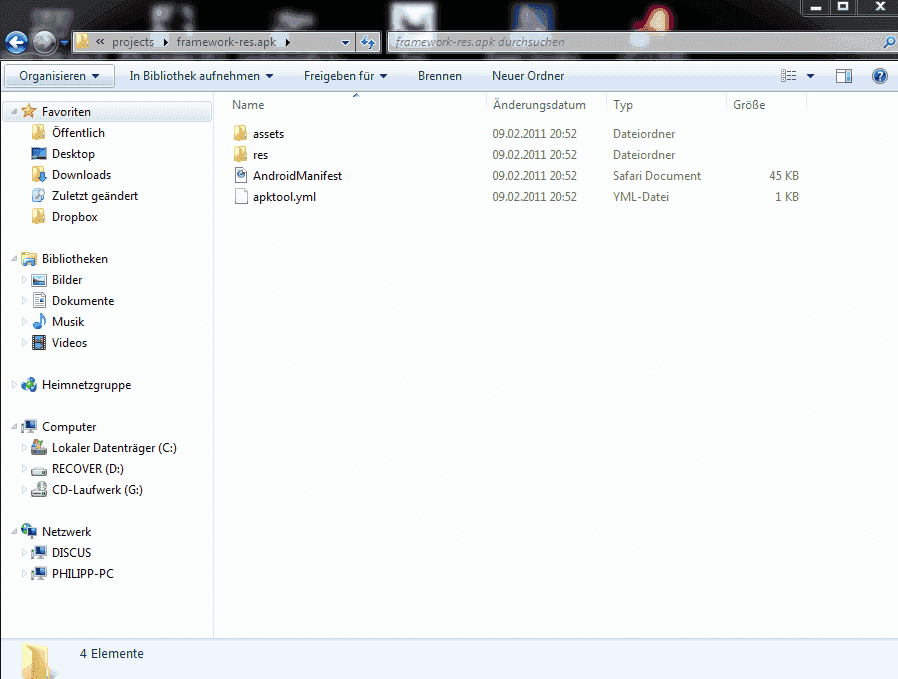This screenshot has height=679, width=898.
Task: Click the Dokumente library icon
Action: [38, 301]
